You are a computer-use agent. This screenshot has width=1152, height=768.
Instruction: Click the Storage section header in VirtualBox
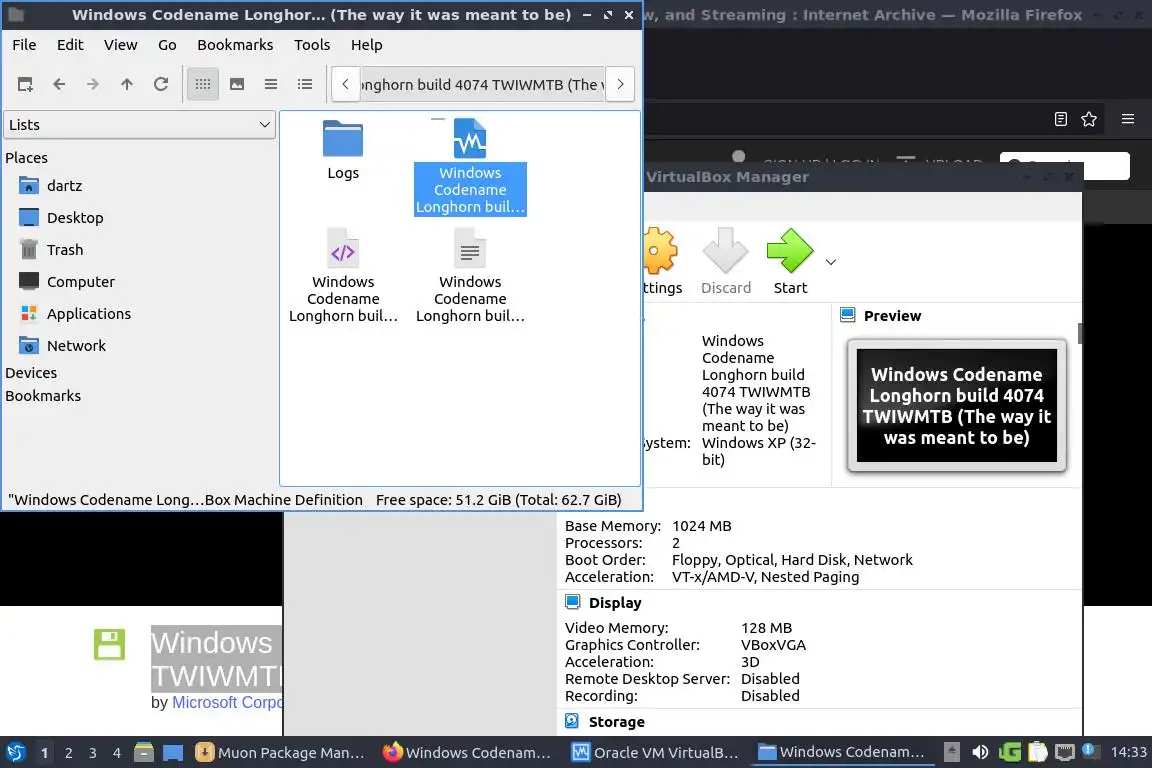click(x=616, y=722)
